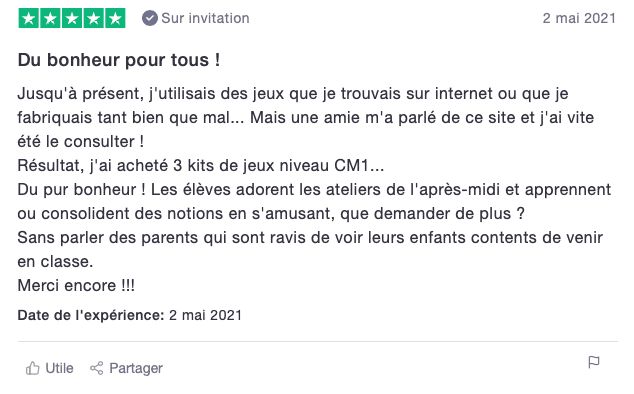This screenshot has height=394, width=634.
Task: Click the thumbs-up Utile icon
Action: 33,368
